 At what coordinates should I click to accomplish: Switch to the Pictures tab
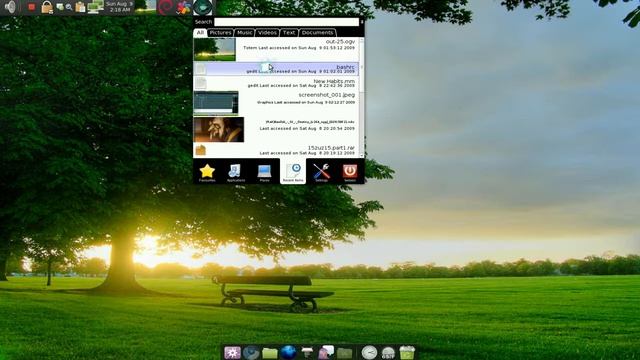pos(220,33)
